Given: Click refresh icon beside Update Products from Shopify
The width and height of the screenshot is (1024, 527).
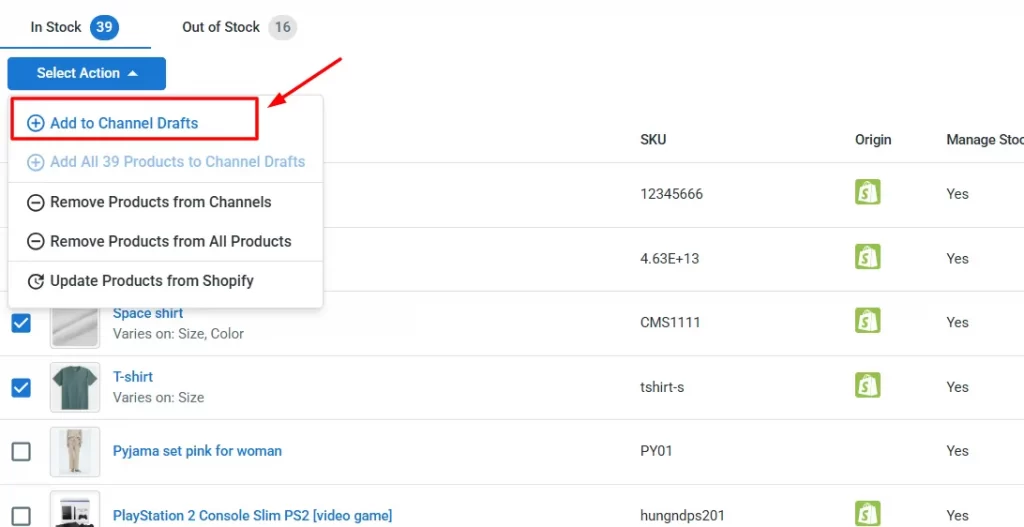Looking at the screenshot, I should point(36,281).
